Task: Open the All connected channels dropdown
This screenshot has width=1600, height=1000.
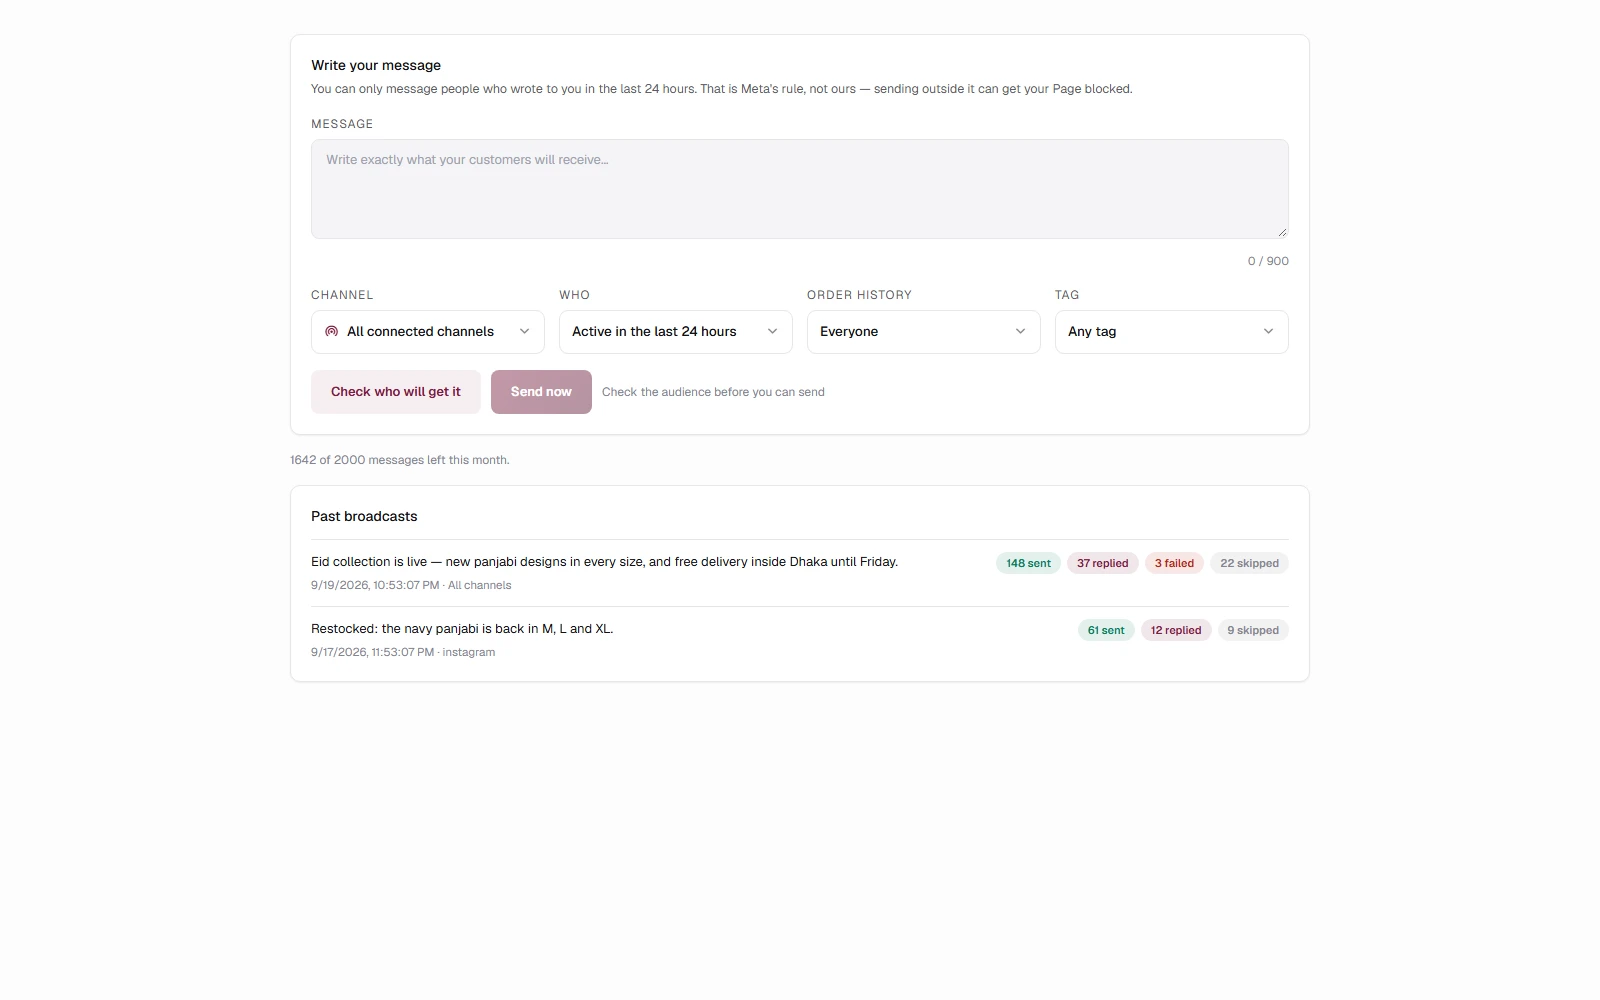Action: [x=428, y=332]
